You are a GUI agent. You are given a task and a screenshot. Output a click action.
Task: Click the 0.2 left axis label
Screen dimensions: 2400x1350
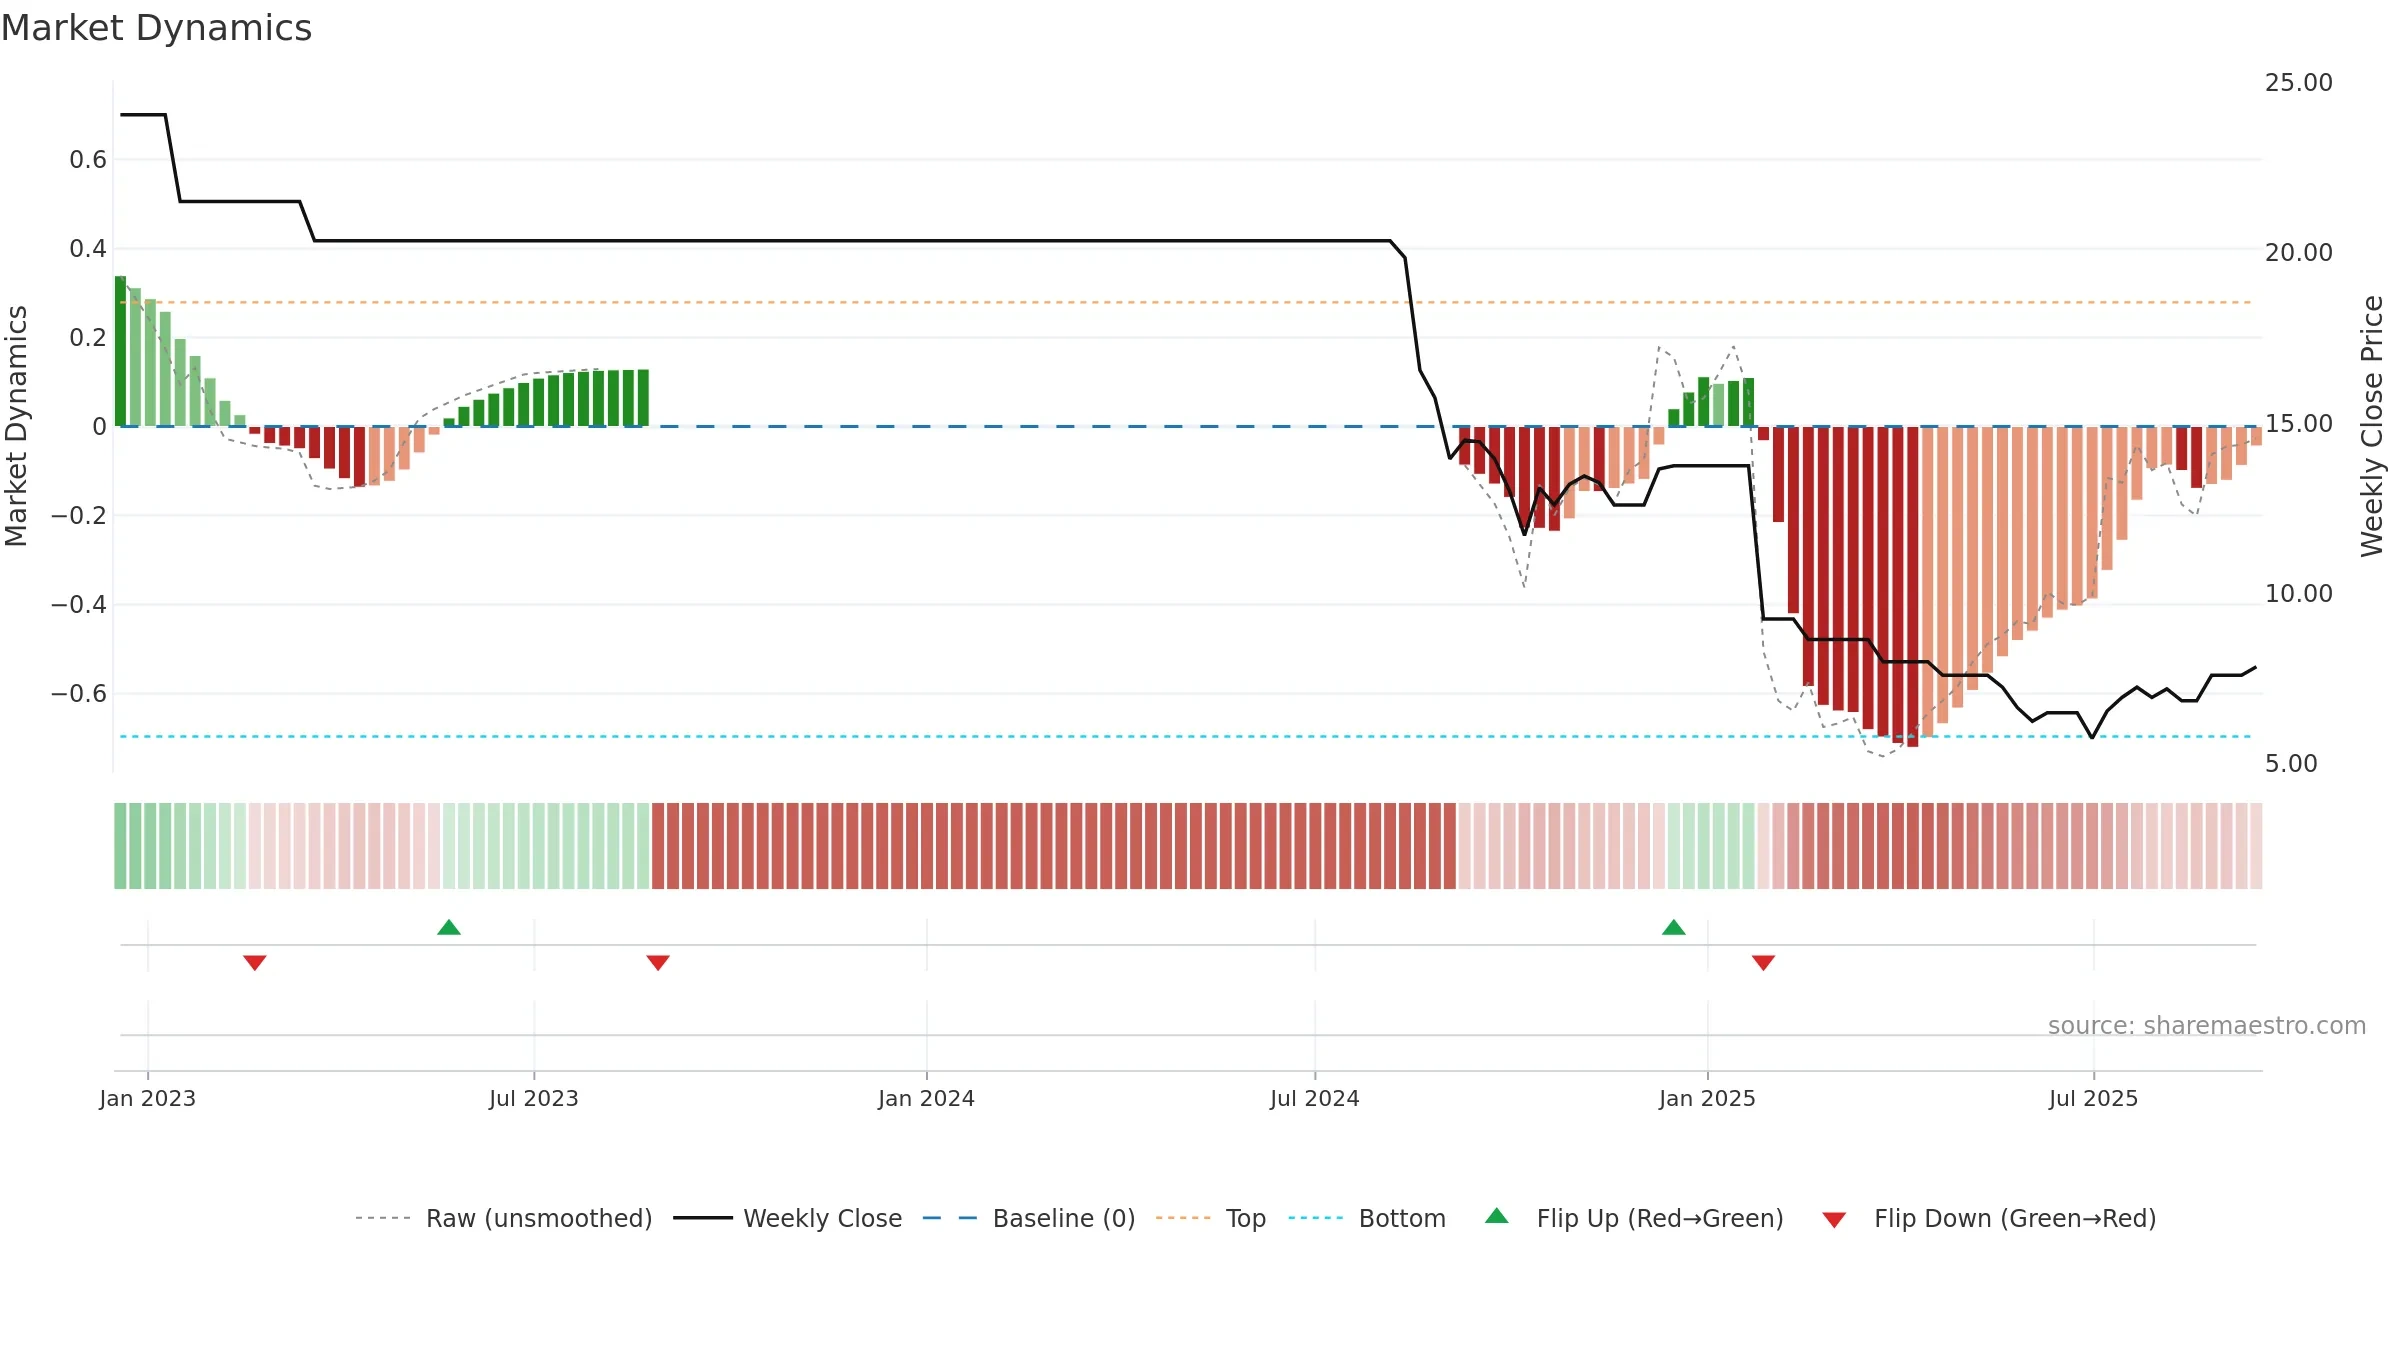[x=88, y=337]
